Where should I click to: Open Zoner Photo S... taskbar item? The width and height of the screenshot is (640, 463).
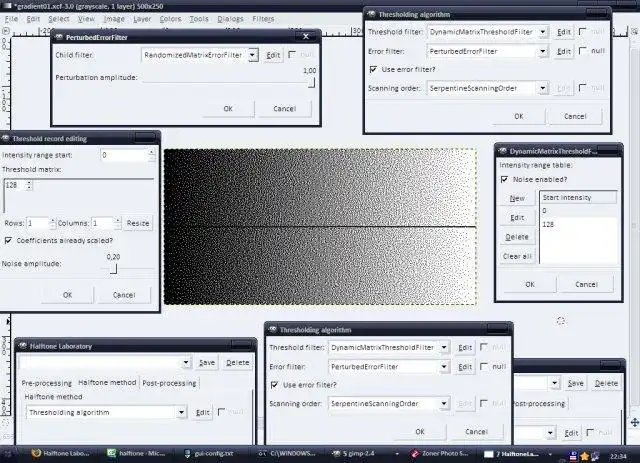pyautogui.click(x=441, y=453)
